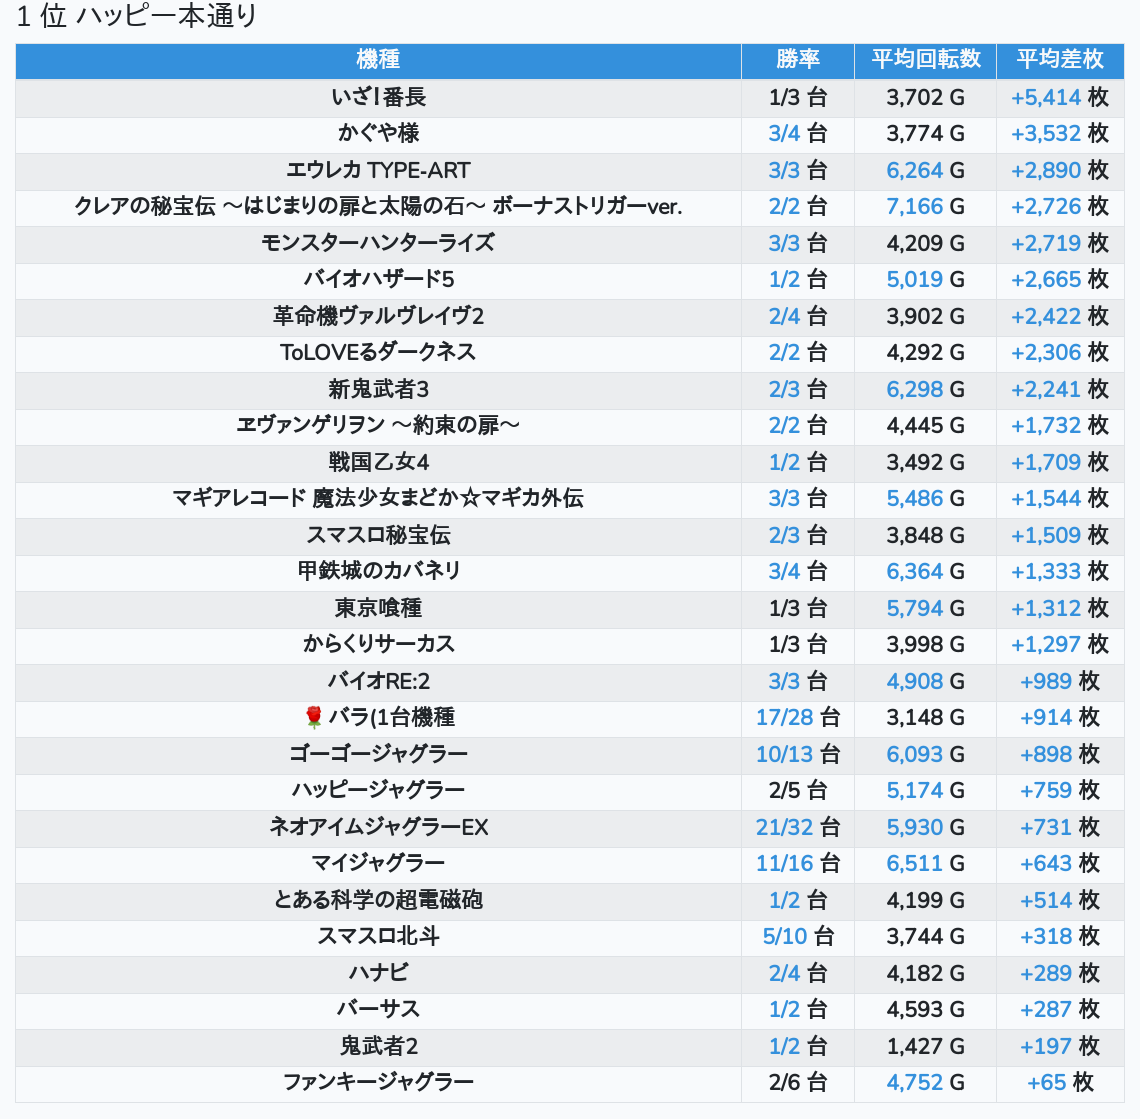This screenshot has height=1119, width=1140.
Task: Click バイオハザード5 average spins 5,019
Action: click(x=914, y=280)
